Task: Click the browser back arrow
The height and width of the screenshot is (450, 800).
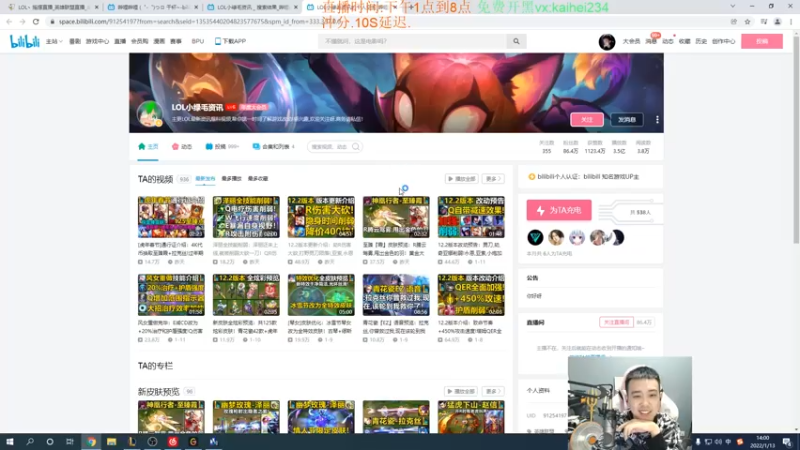Action: click(x=9, y=21)
